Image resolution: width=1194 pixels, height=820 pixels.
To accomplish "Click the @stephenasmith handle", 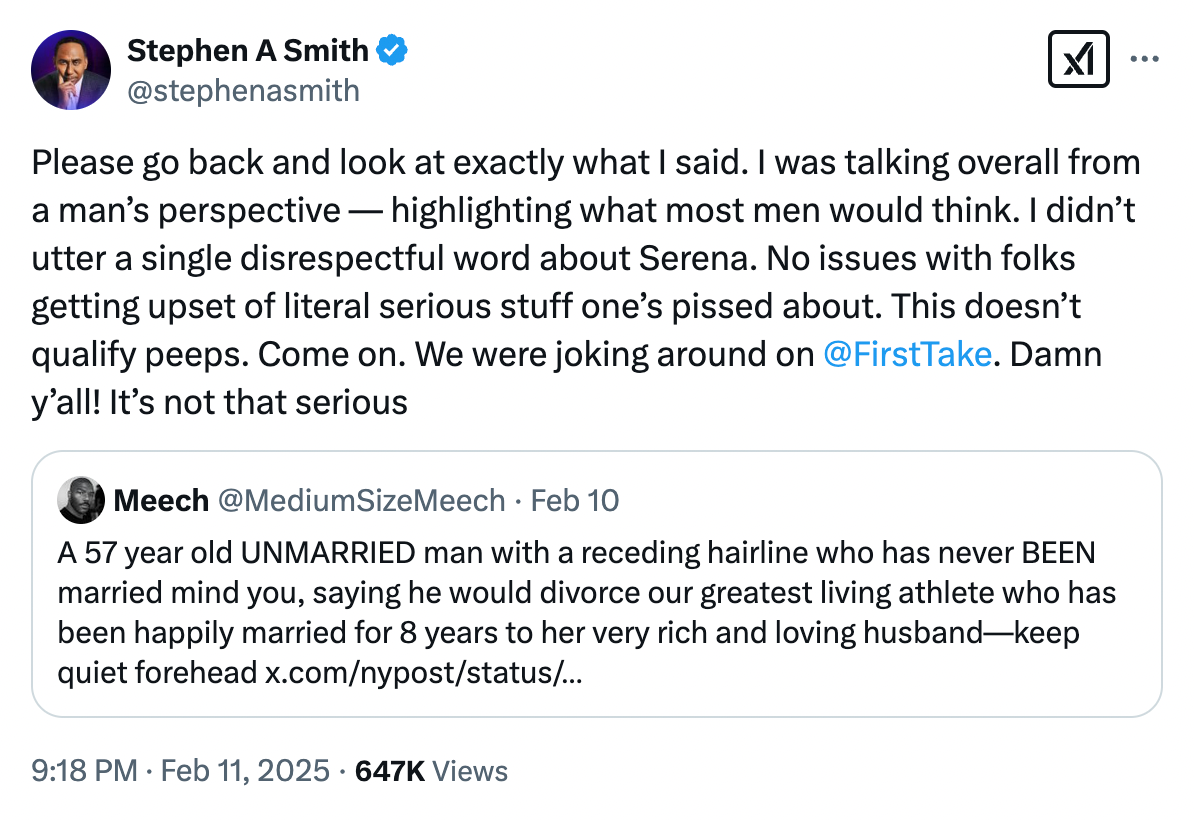I will [x=245, y=91].
